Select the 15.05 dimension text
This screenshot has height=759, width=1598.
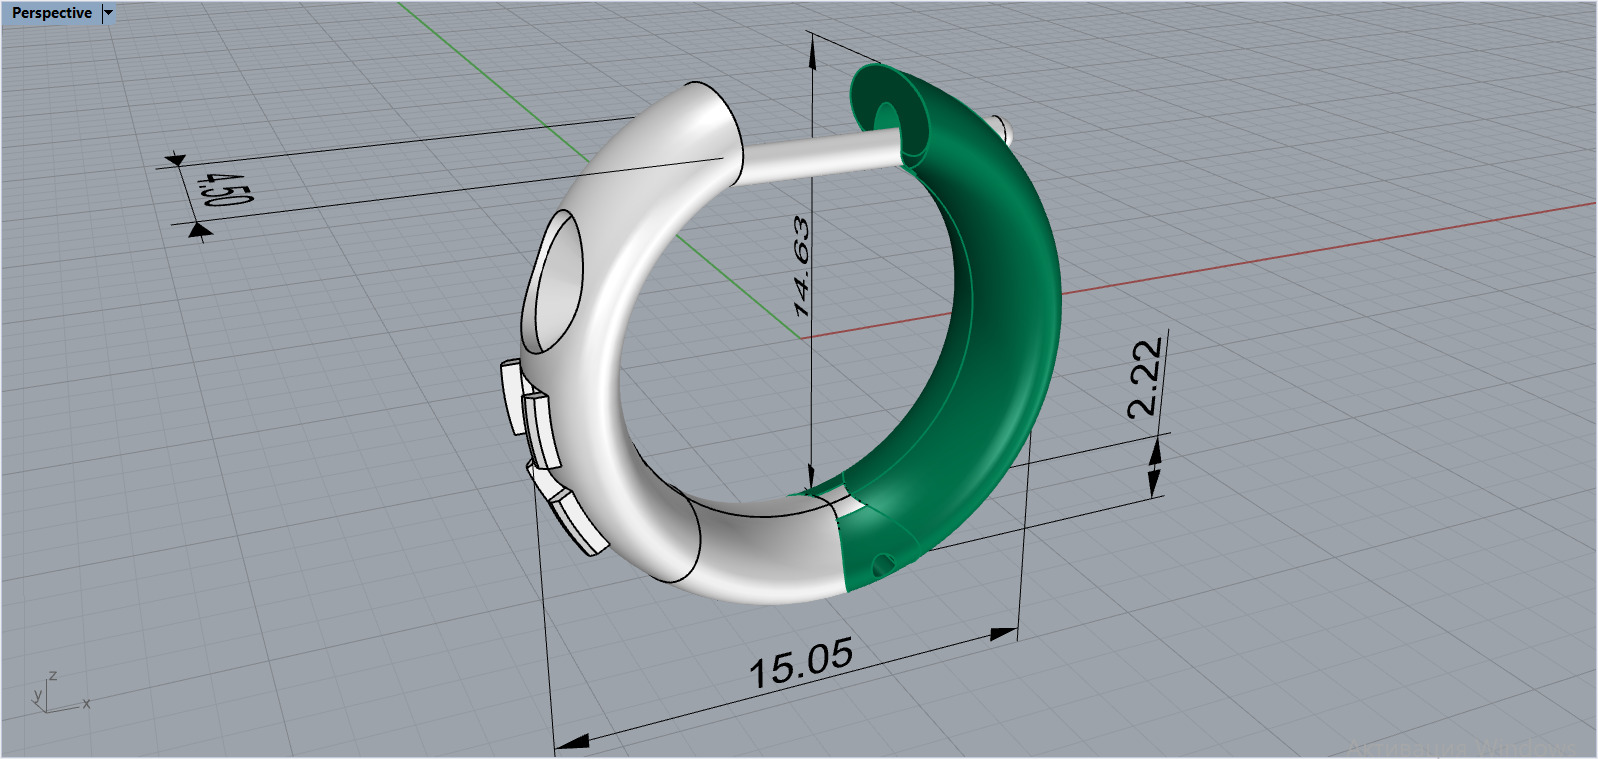point(801,663)
